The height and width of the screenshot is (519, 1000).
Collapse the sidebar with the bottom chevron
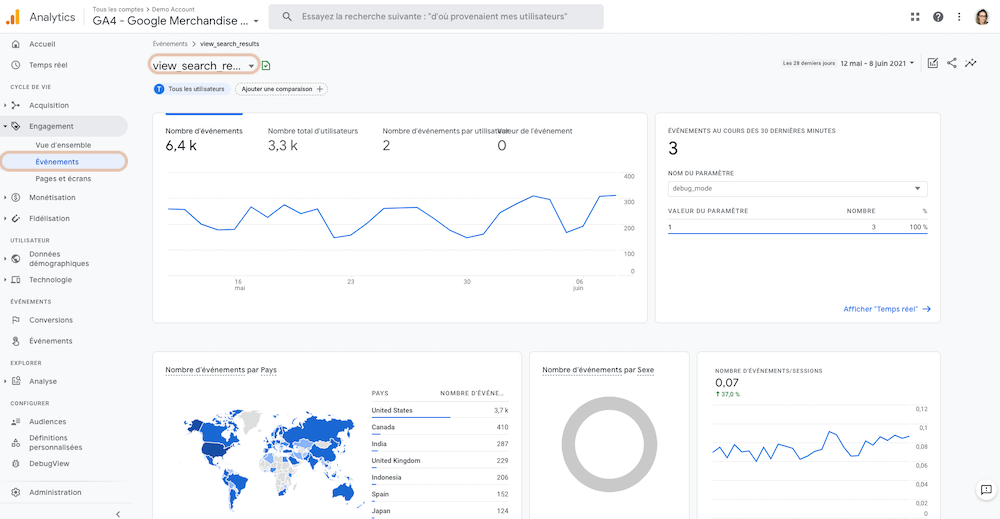click(118, 514)
